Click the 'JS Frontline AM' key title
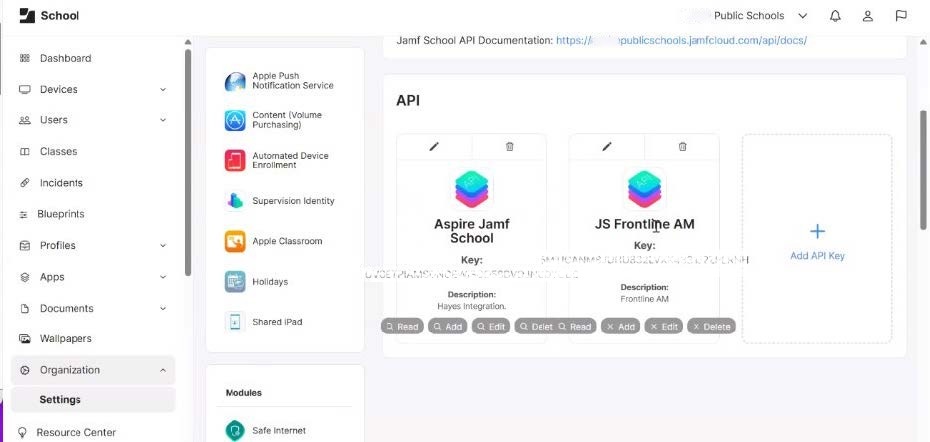The image size is (930, 442). pos(645,224)
